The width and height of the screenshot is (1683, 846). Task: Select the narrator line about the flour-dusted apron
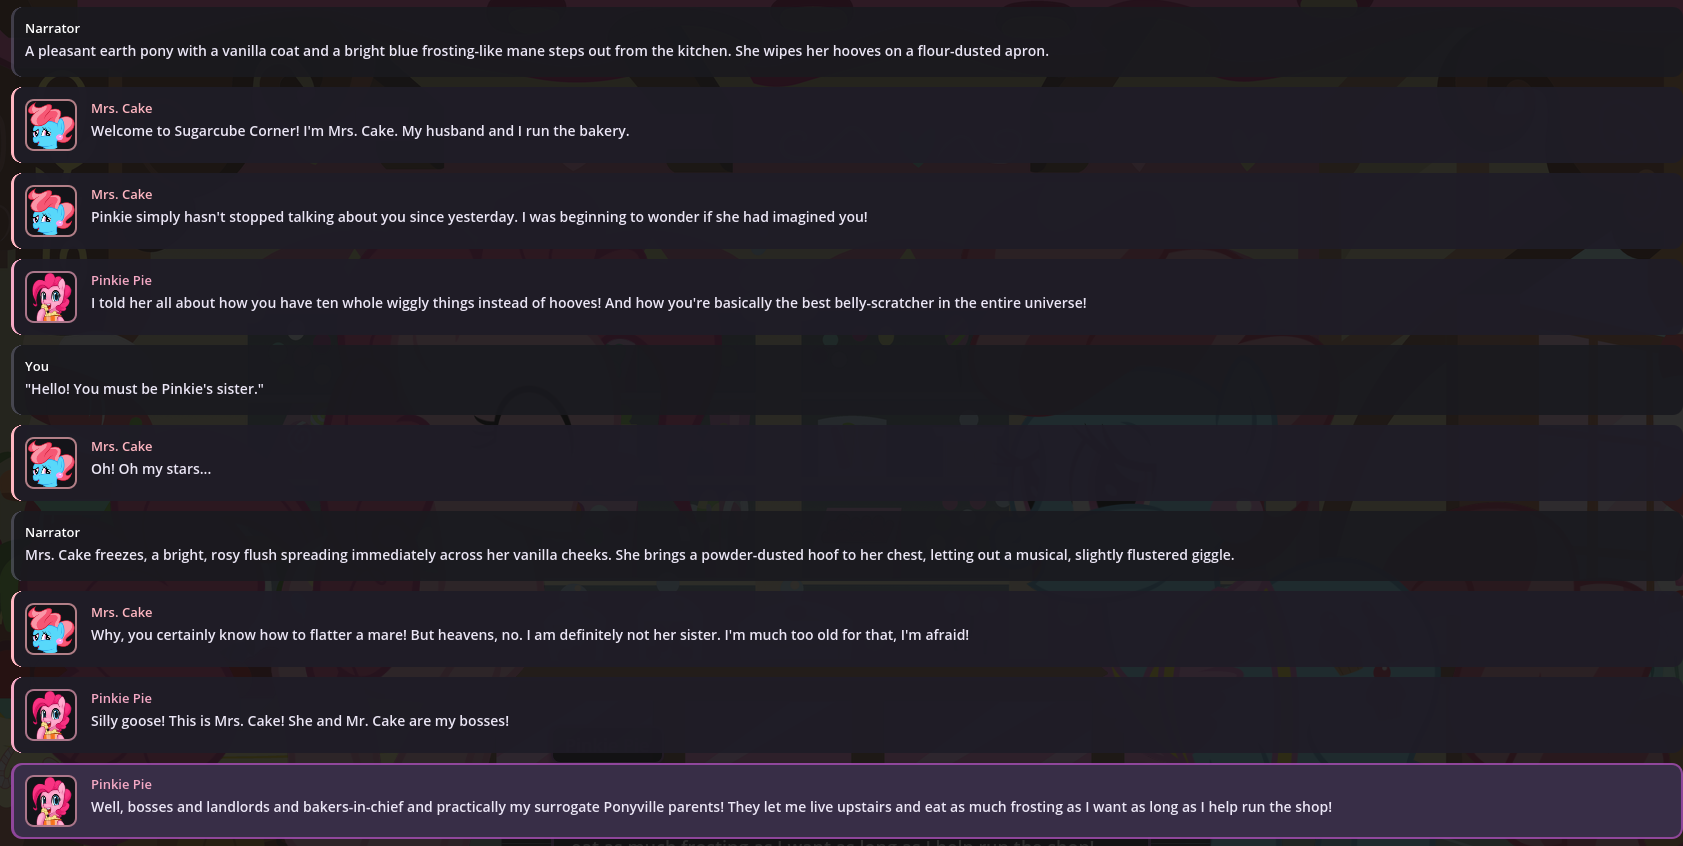click(x=536, y=51)
